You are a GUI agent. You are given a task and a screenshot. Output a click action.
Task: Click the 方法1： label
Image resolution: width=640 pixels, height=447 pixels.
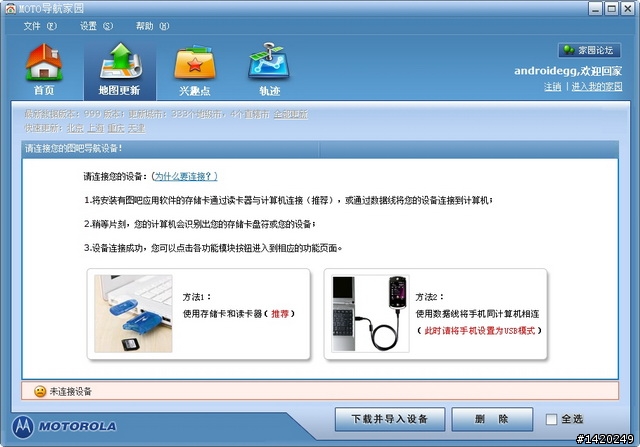[x=196, y=297]
